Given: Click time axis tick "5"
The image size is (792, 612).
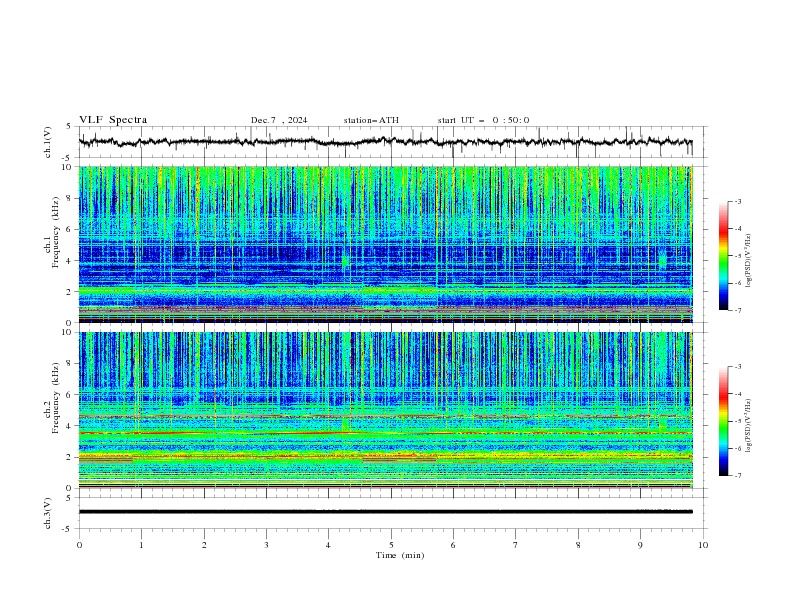Looking at the screenshot, I should click(391, 545).
